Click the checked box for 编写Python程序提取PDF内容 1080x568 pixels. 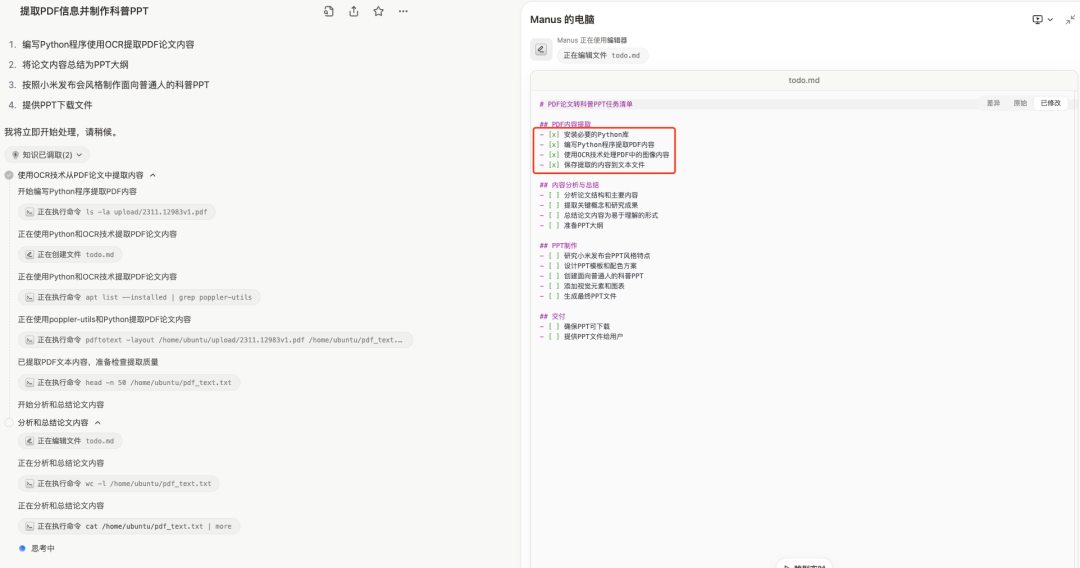(x=554, y=145)
